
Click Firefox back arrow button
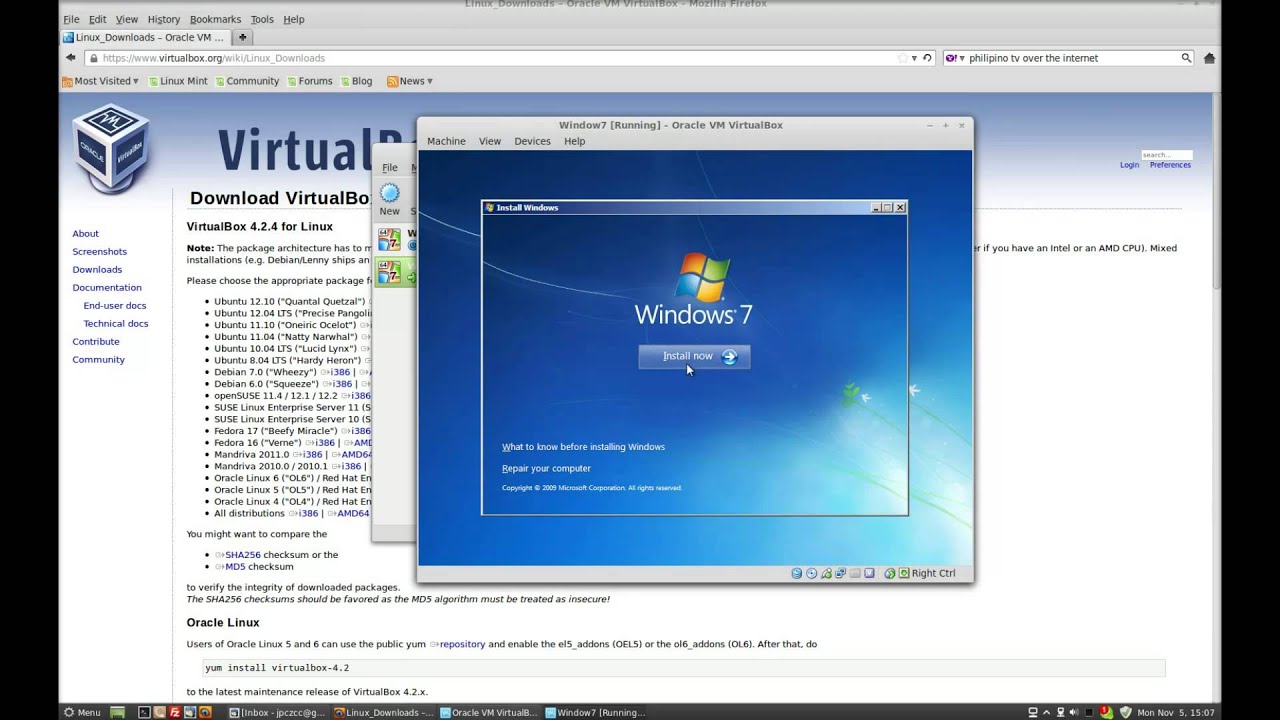point(70,58)
